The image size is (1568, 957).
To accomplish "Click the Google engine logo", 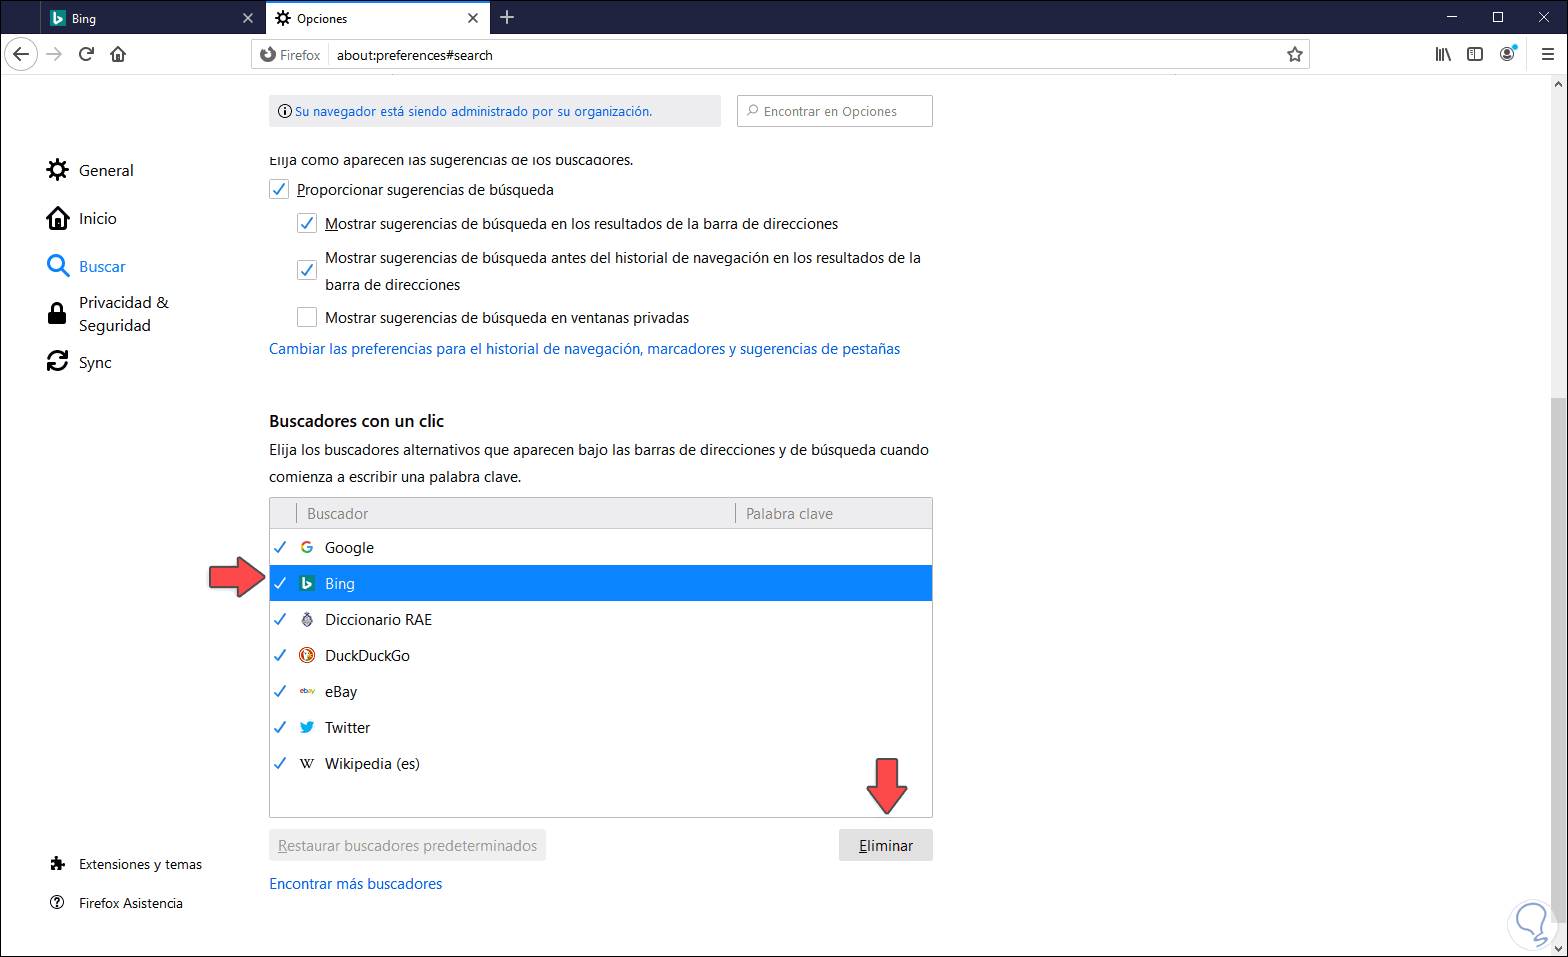I will (x=307, y=547).
